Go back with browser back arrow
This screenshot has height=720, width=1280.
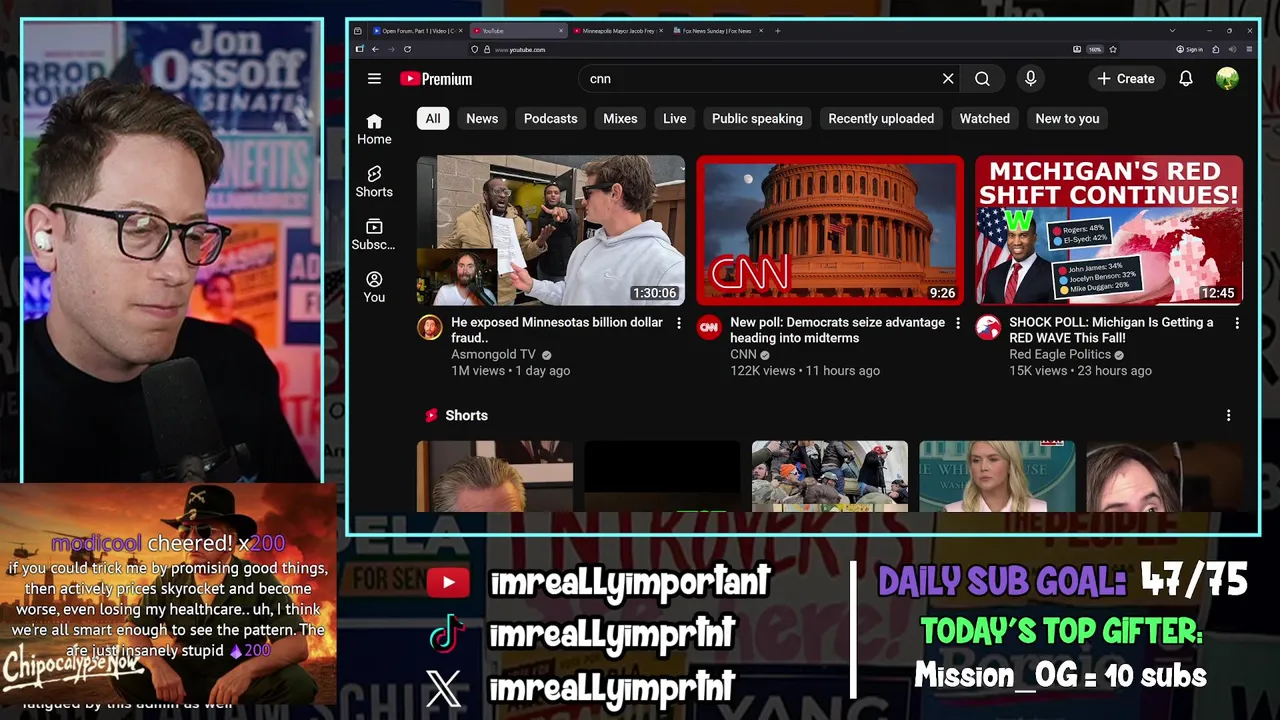click(375, 49)
